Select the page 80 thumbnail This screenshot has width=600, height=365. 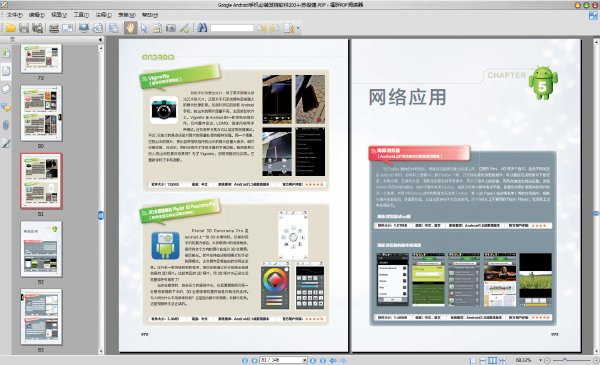coord(41,113)
